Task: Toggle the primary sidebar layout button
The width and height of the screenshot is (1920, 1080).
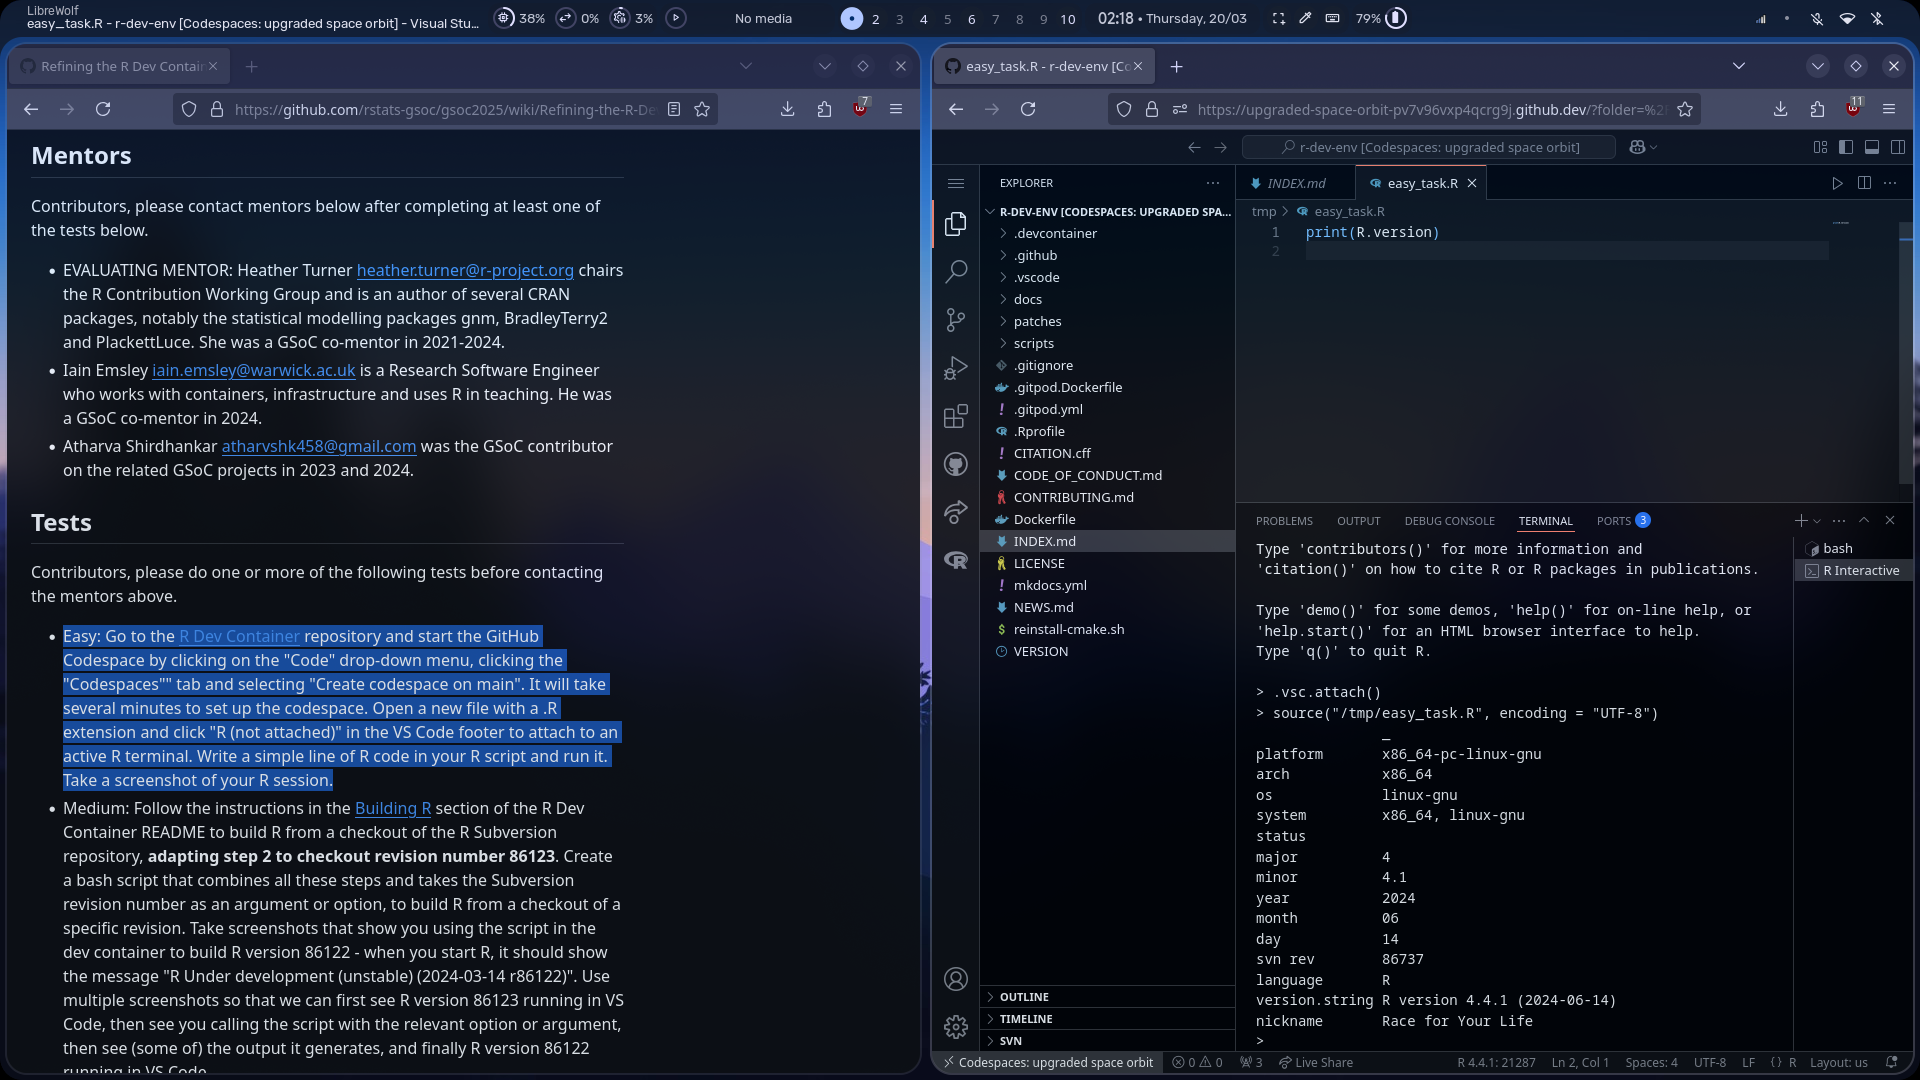Action: pyautogui.click(x=1846, y=147)
